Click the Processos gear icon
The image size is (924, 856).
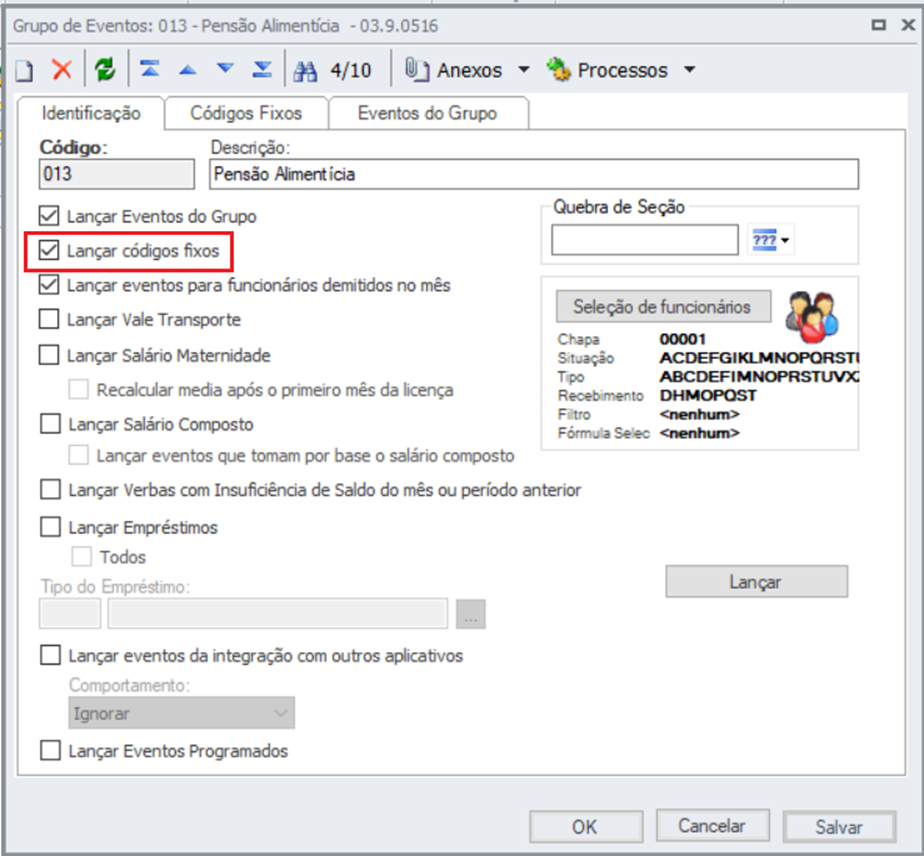(x=558, y=70)
